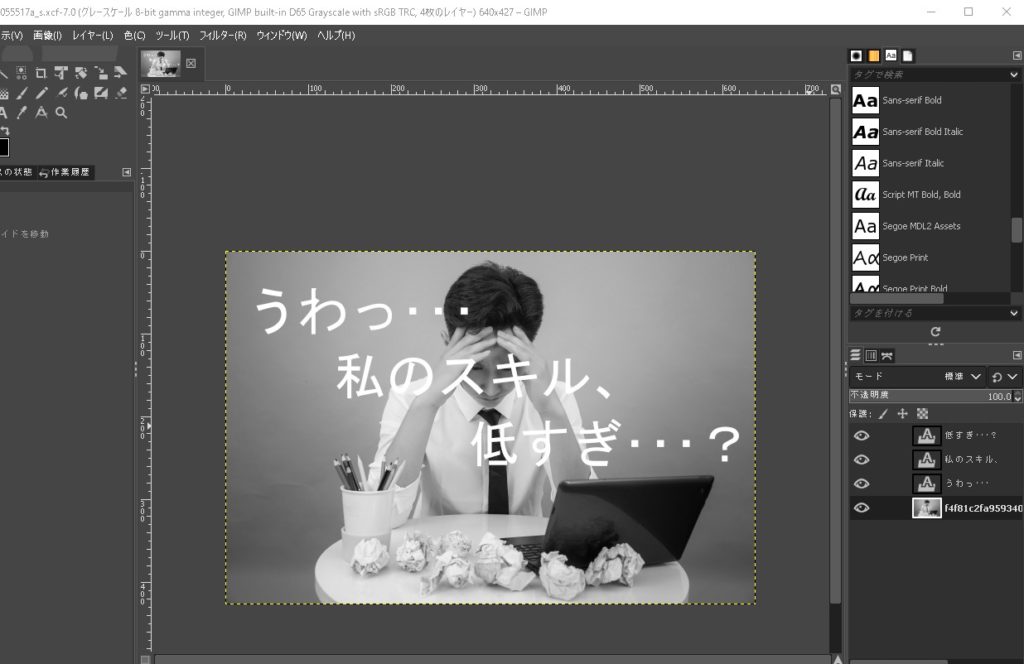Viewport: 1024px width, 664px height.
Task: Open the フィルター(R) menu
Action: click(222, 35)
